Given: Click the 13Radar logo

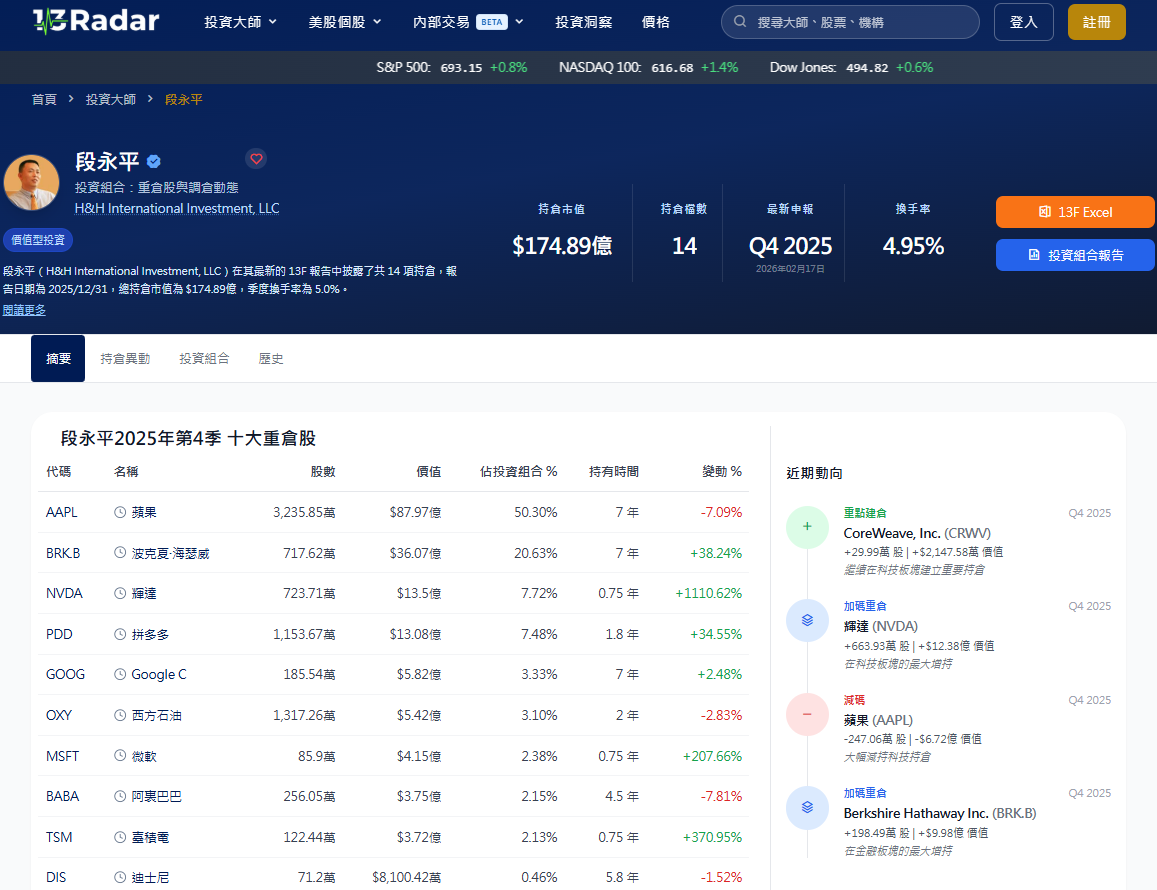Looking at the screenshot, I should pyautogui.click(x=96, y=21).
